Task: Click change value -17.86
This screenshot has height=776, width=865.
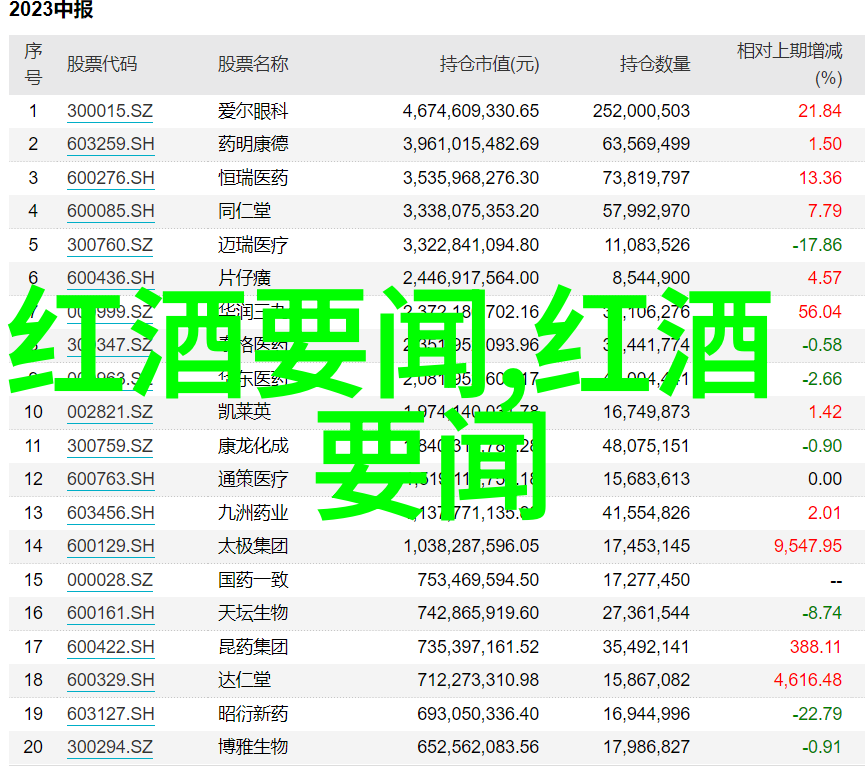Action: coord(817,245)
